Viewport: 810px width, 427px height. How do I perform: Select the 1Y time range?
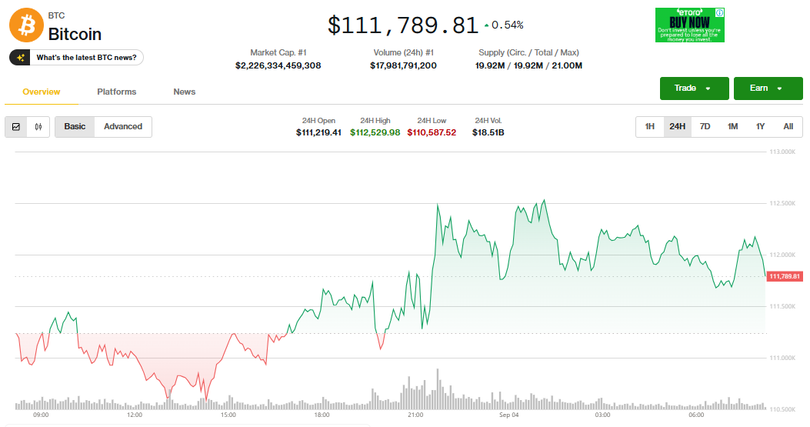click(760, 127)
